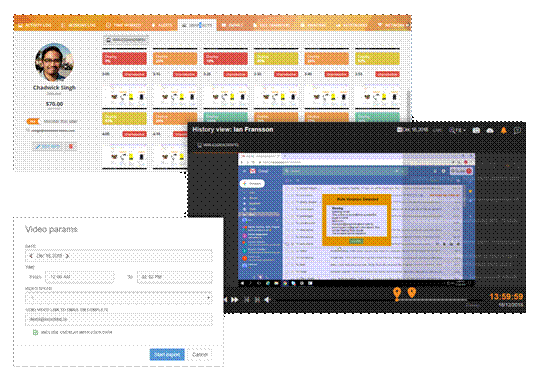Image resolution: width=541 pixels, height=381 pixels.
Task: Mute the recording with the speaker icon
Action: coord(267,300)
